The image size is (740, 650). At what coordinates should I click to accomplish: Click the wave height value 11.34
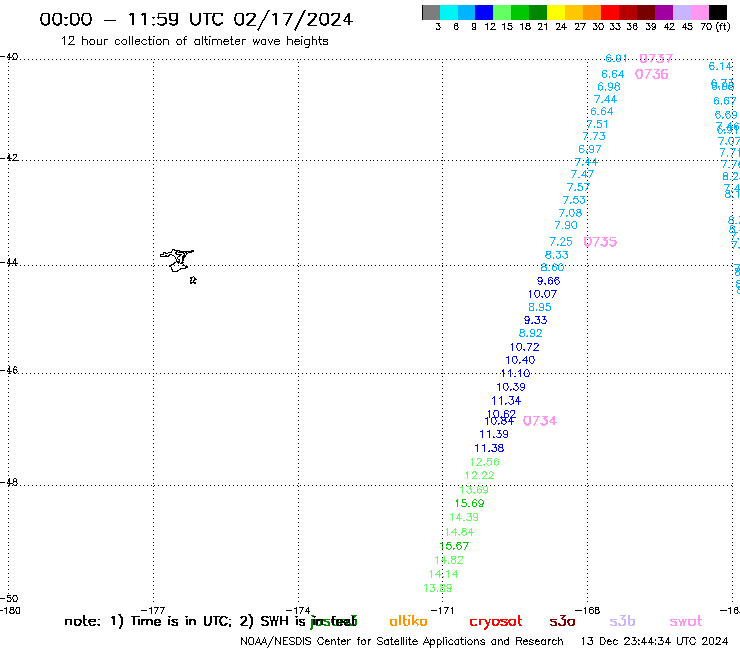506,401
